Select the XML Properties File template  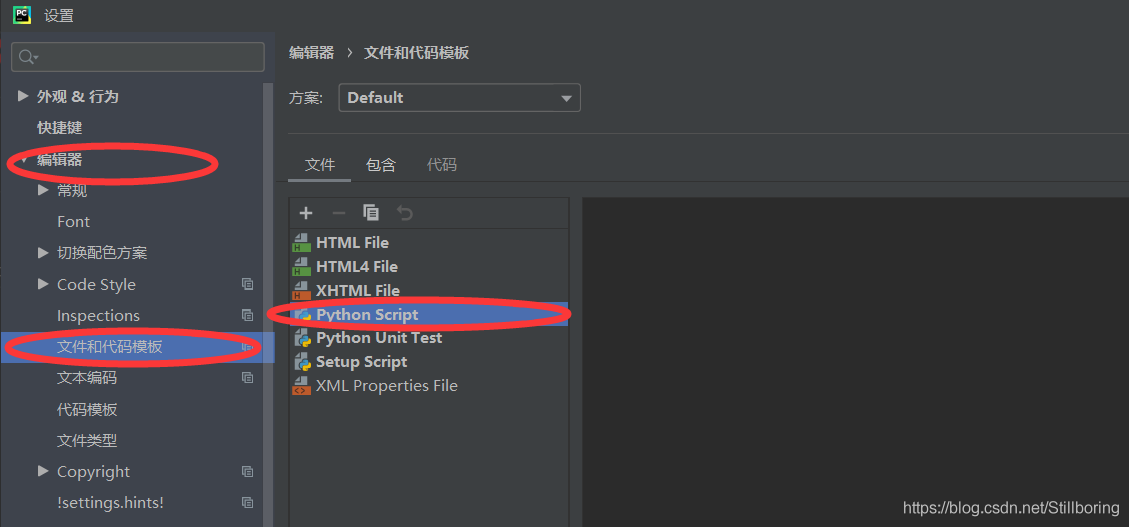coord(386,386)
